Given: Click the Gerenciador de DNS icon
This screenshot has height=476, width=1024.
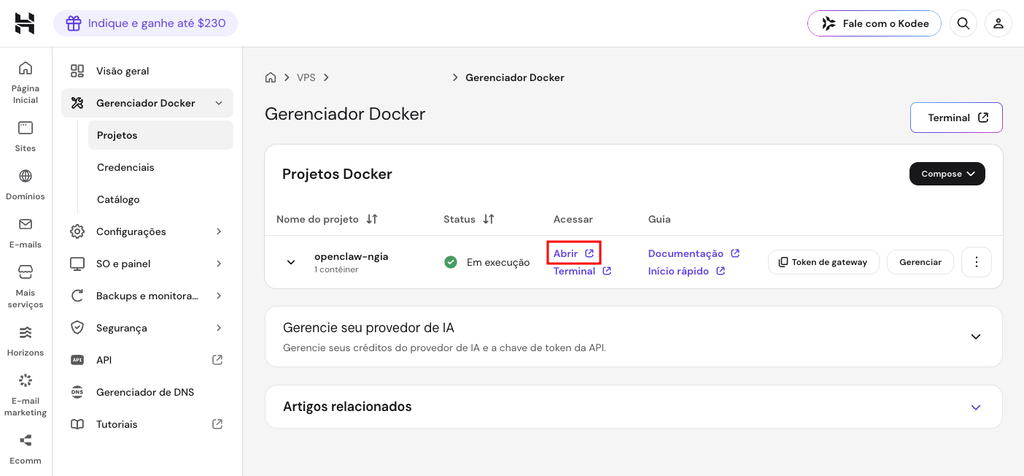Looking at the screenshot, I should pos(77,392).
